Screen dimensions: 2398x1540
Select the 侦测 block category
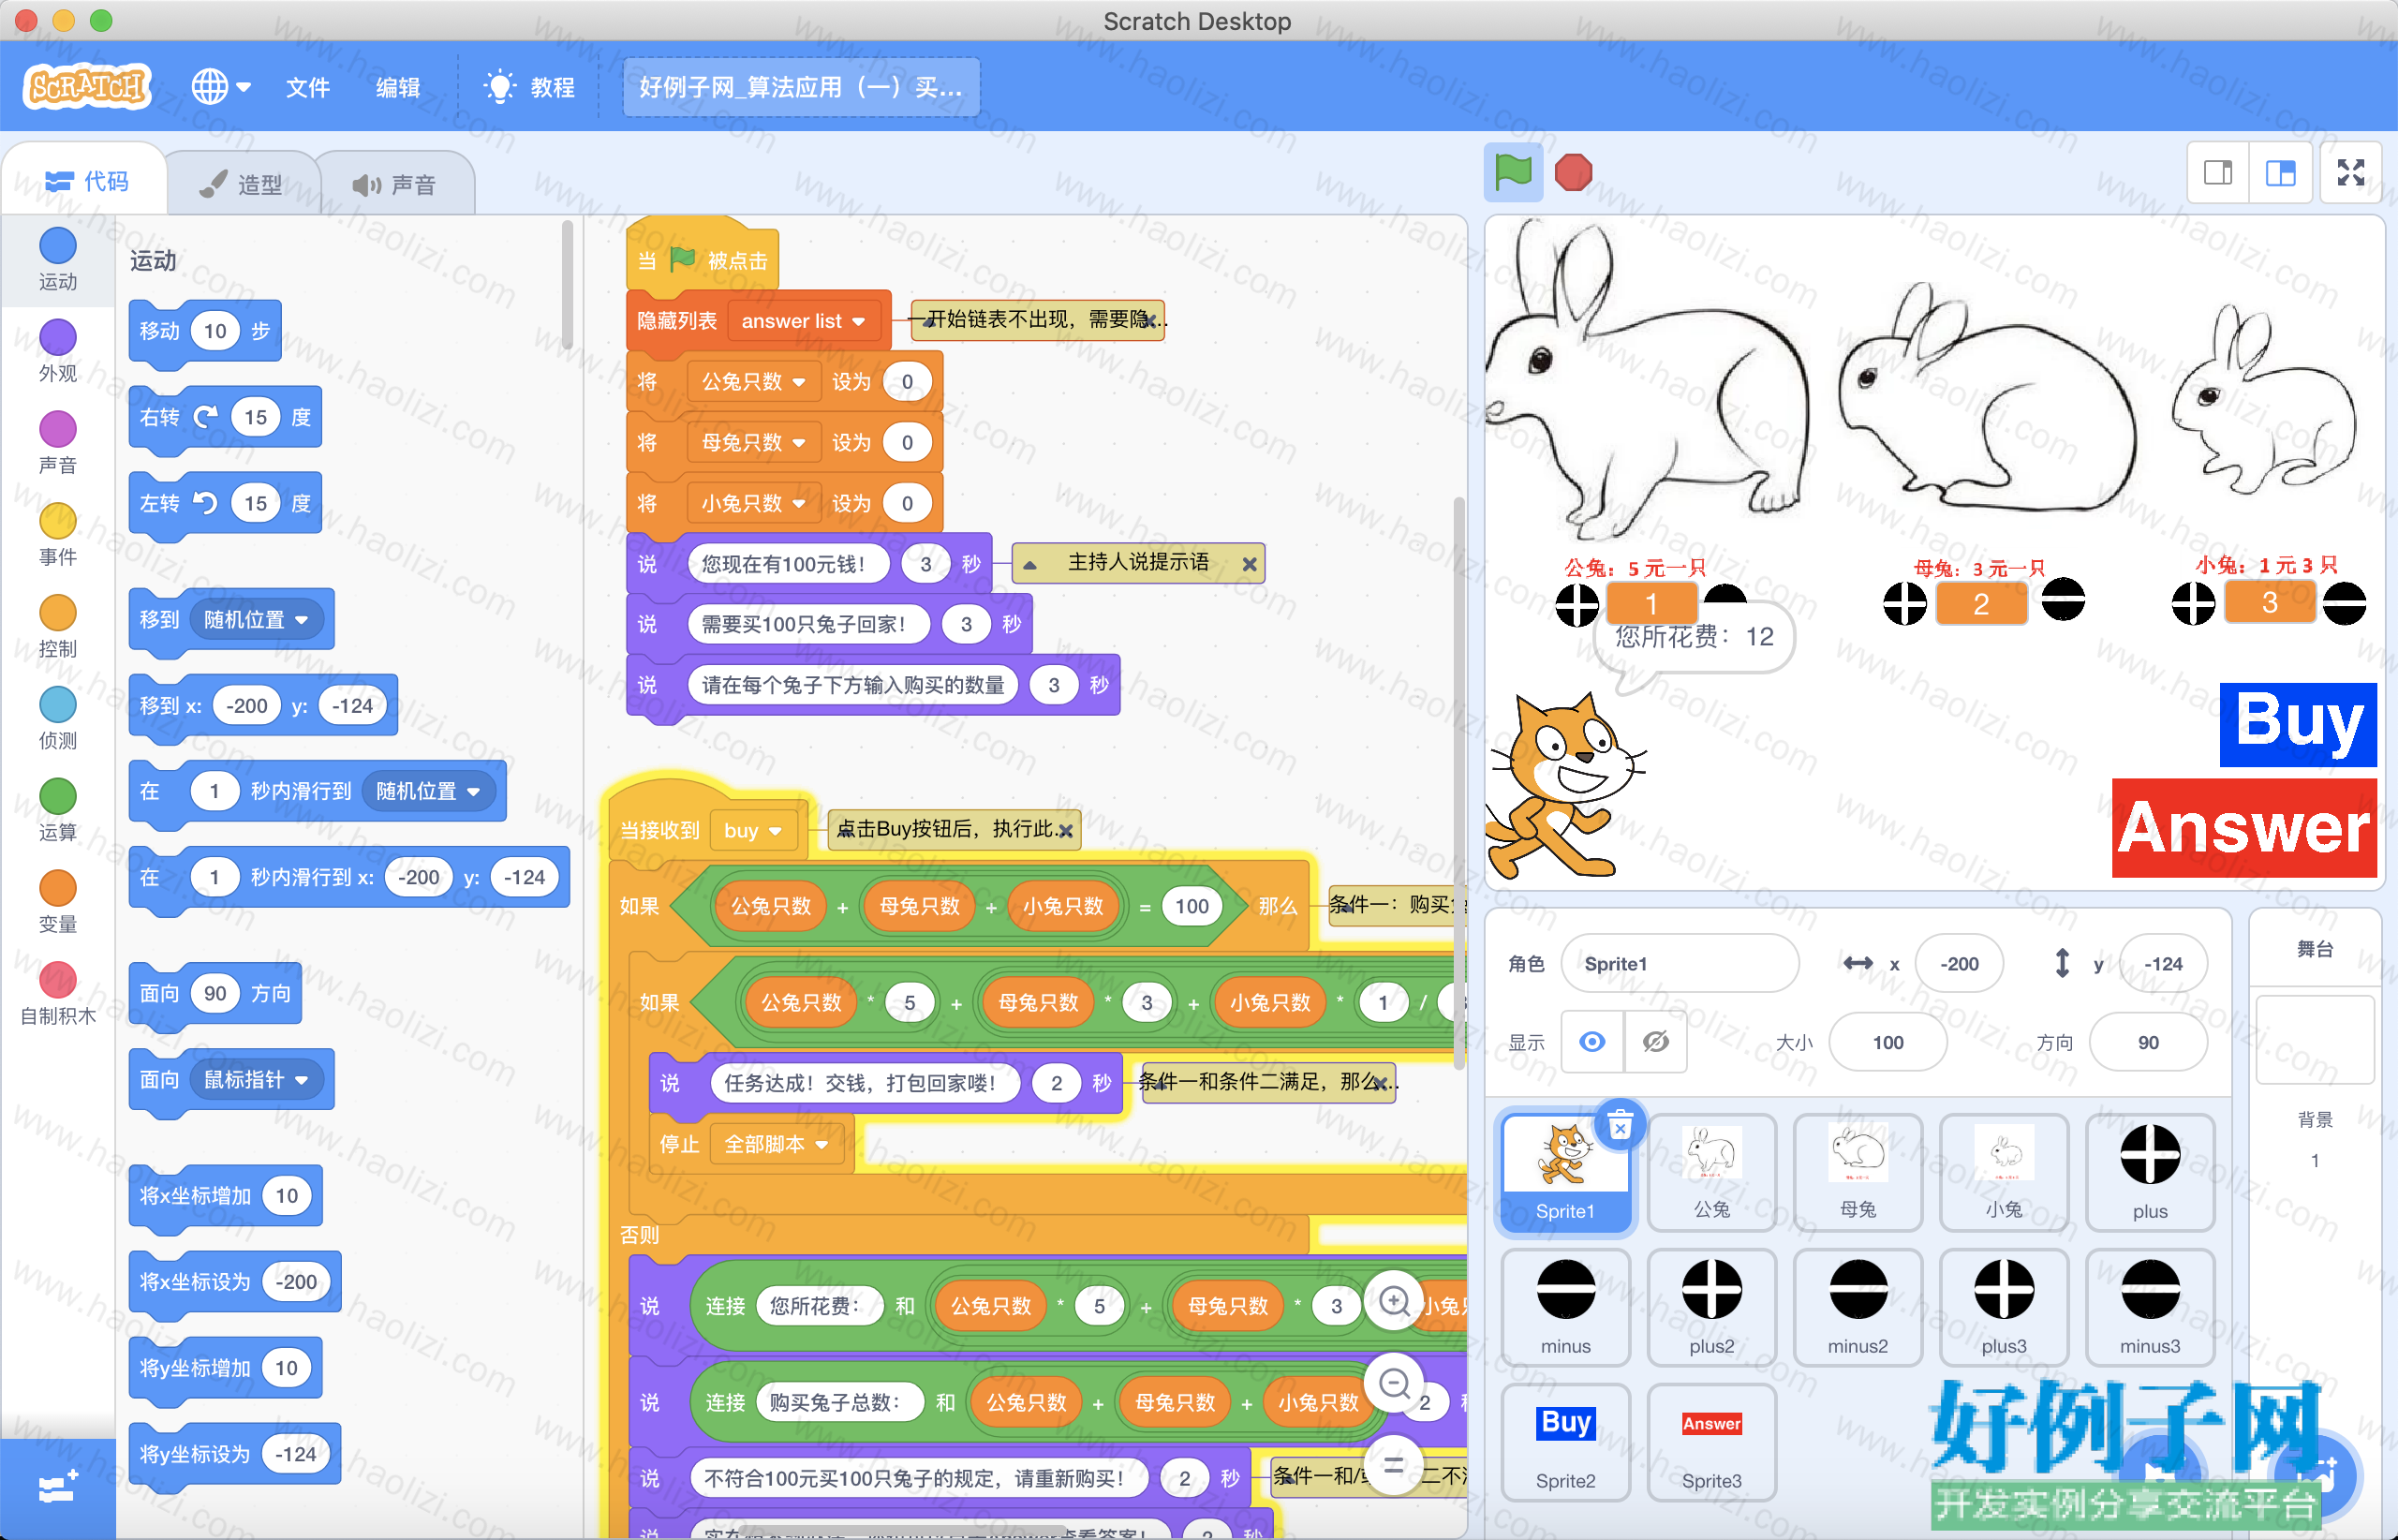[57, 720]
